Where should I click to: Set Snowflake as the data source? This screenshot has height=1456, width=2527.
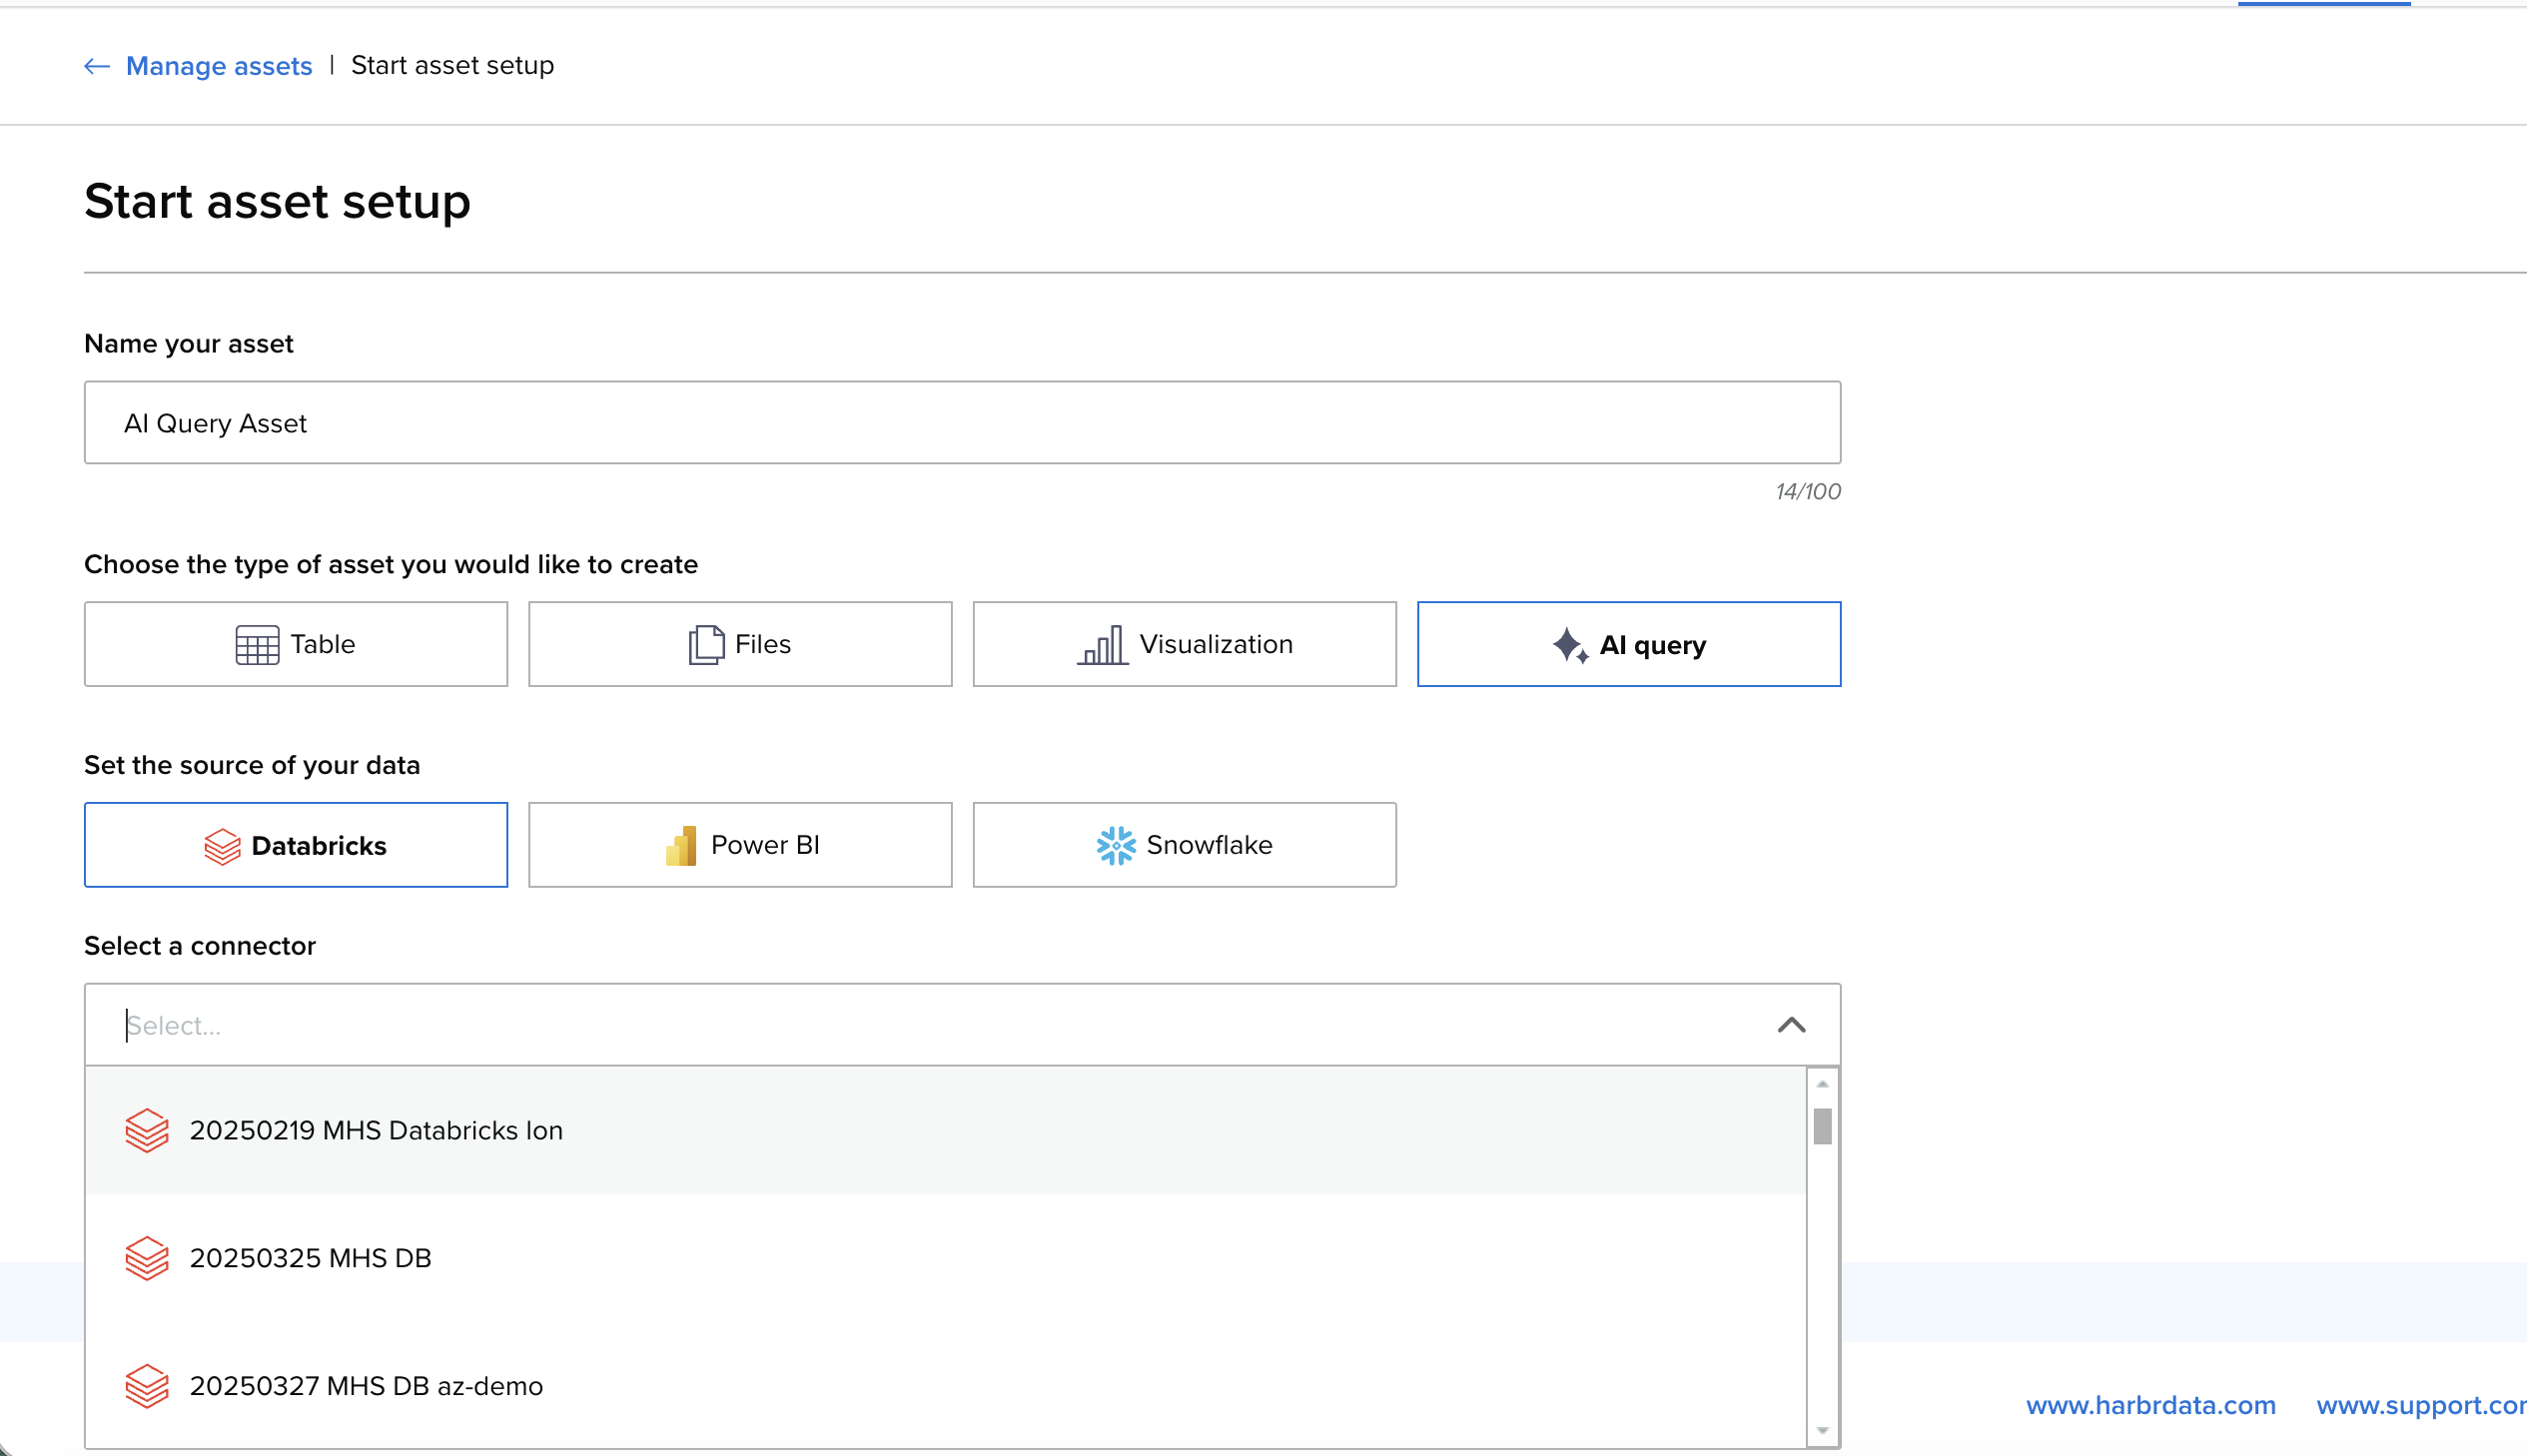1184,845
